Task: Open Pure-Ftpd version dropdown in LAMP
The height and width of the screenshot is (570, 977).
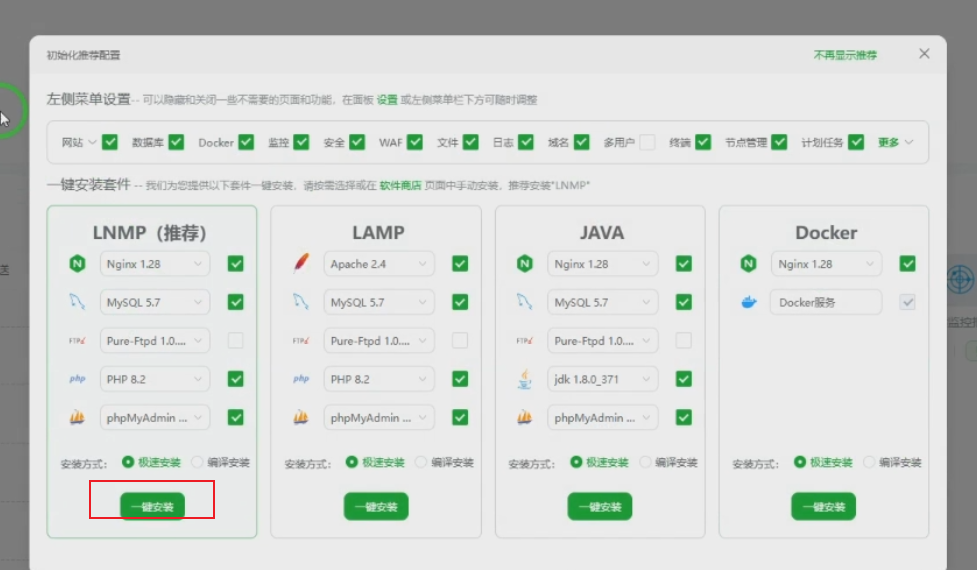Action: click(x=379, y=341)
